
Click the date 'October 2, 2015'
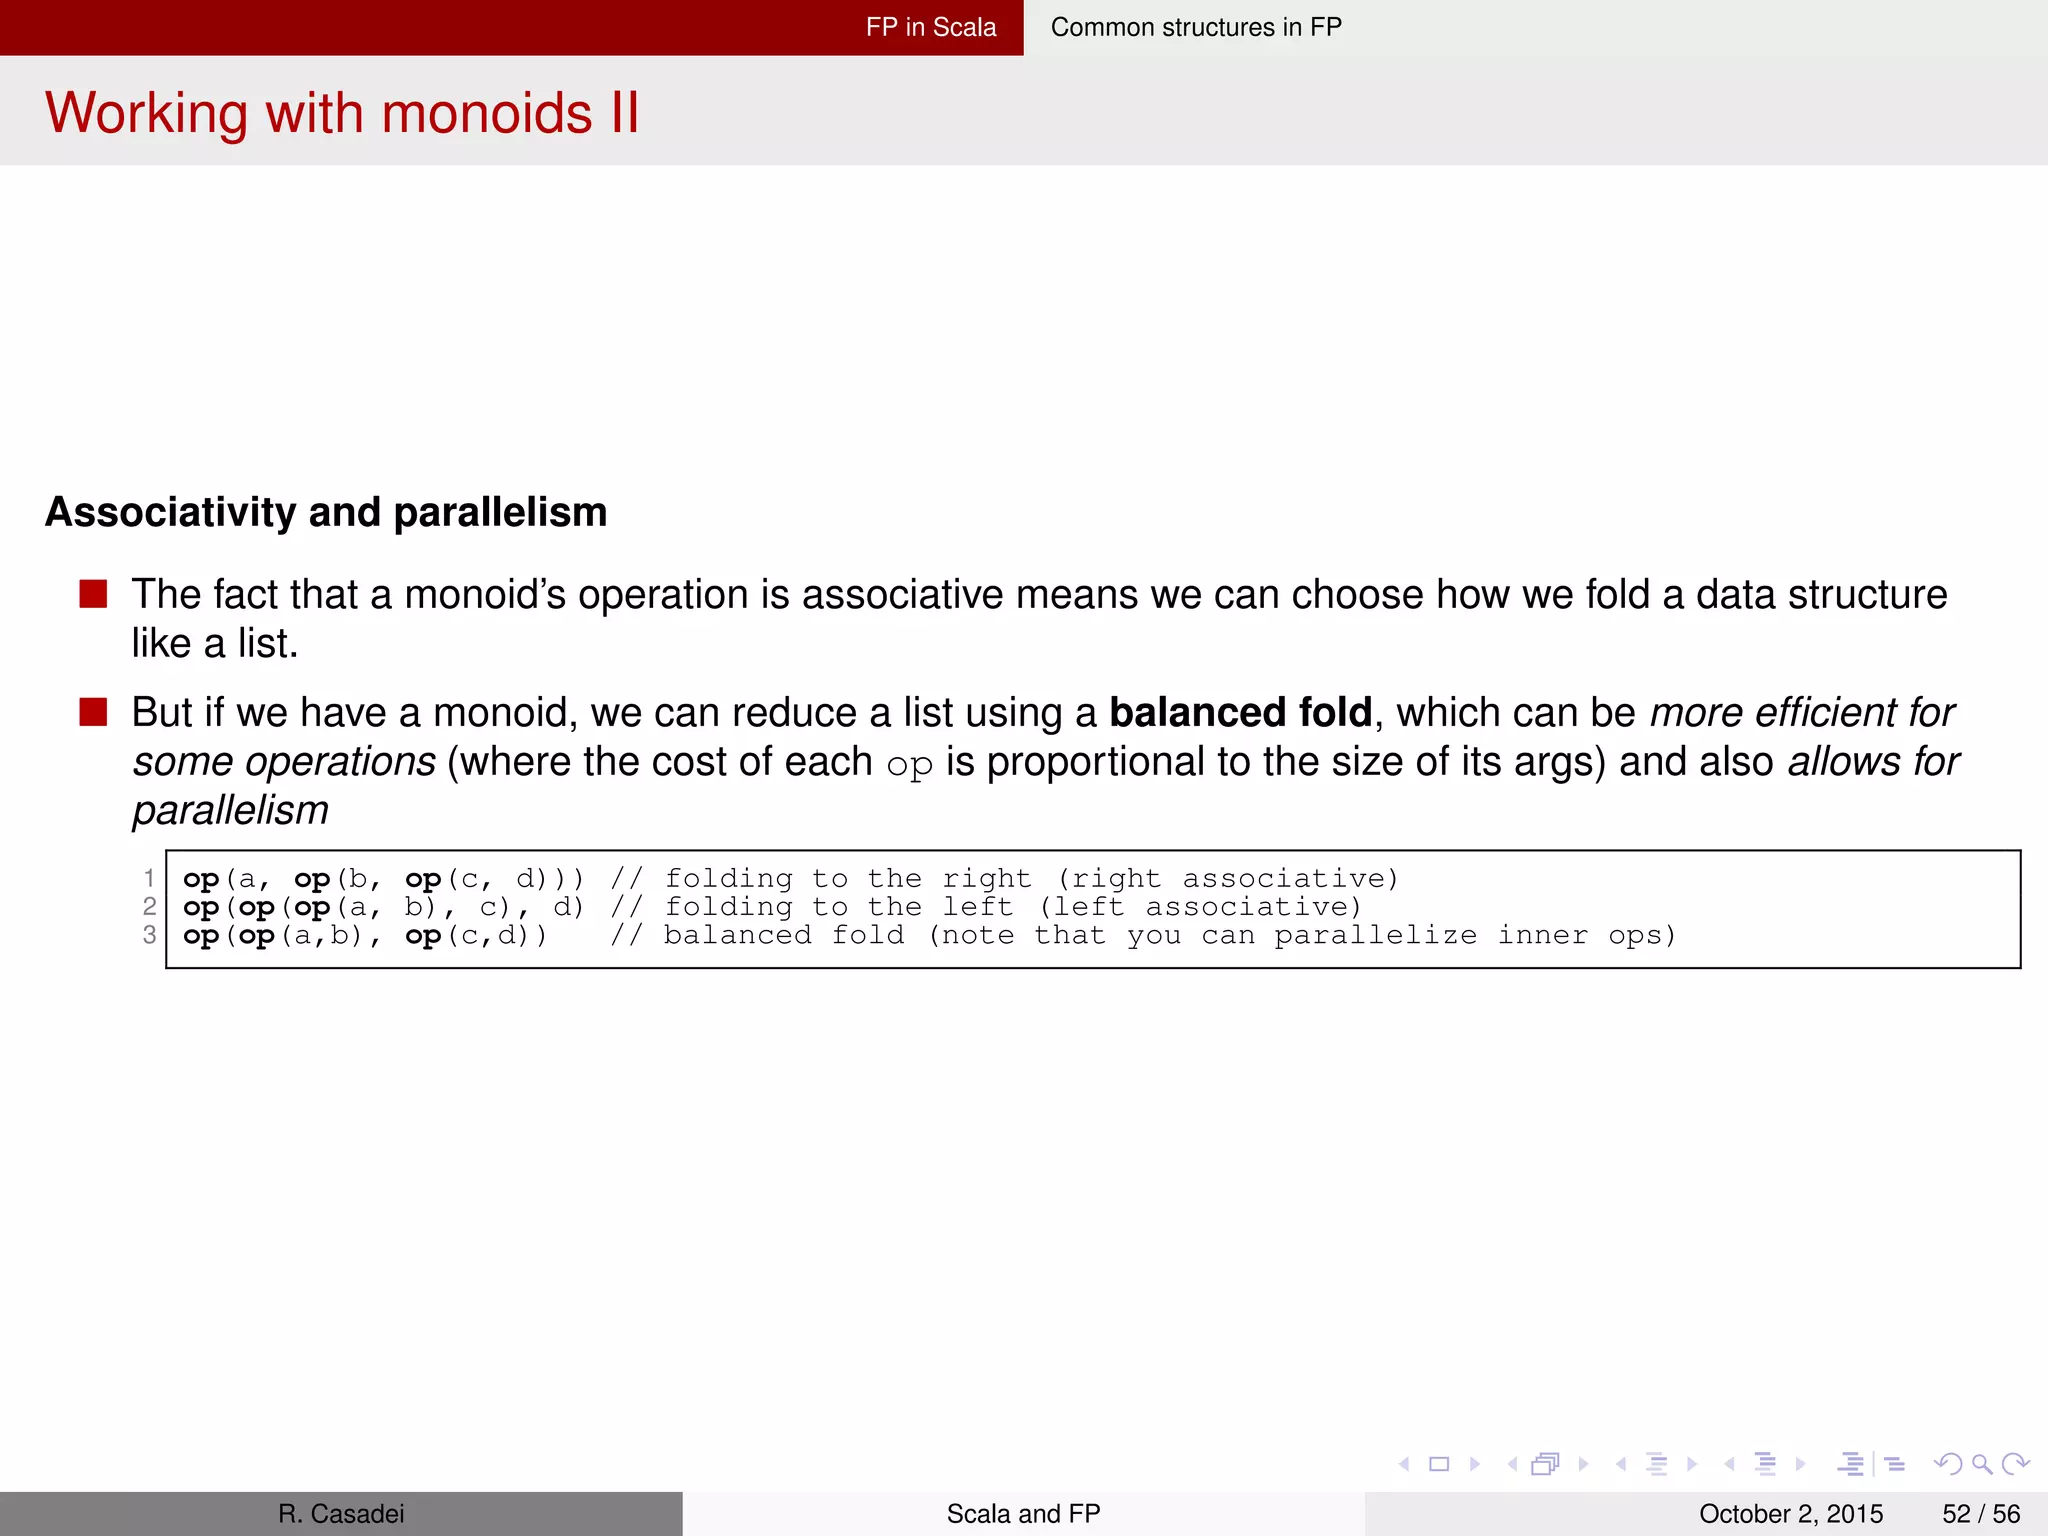pyautogui.click(x=1791, y=1514)
